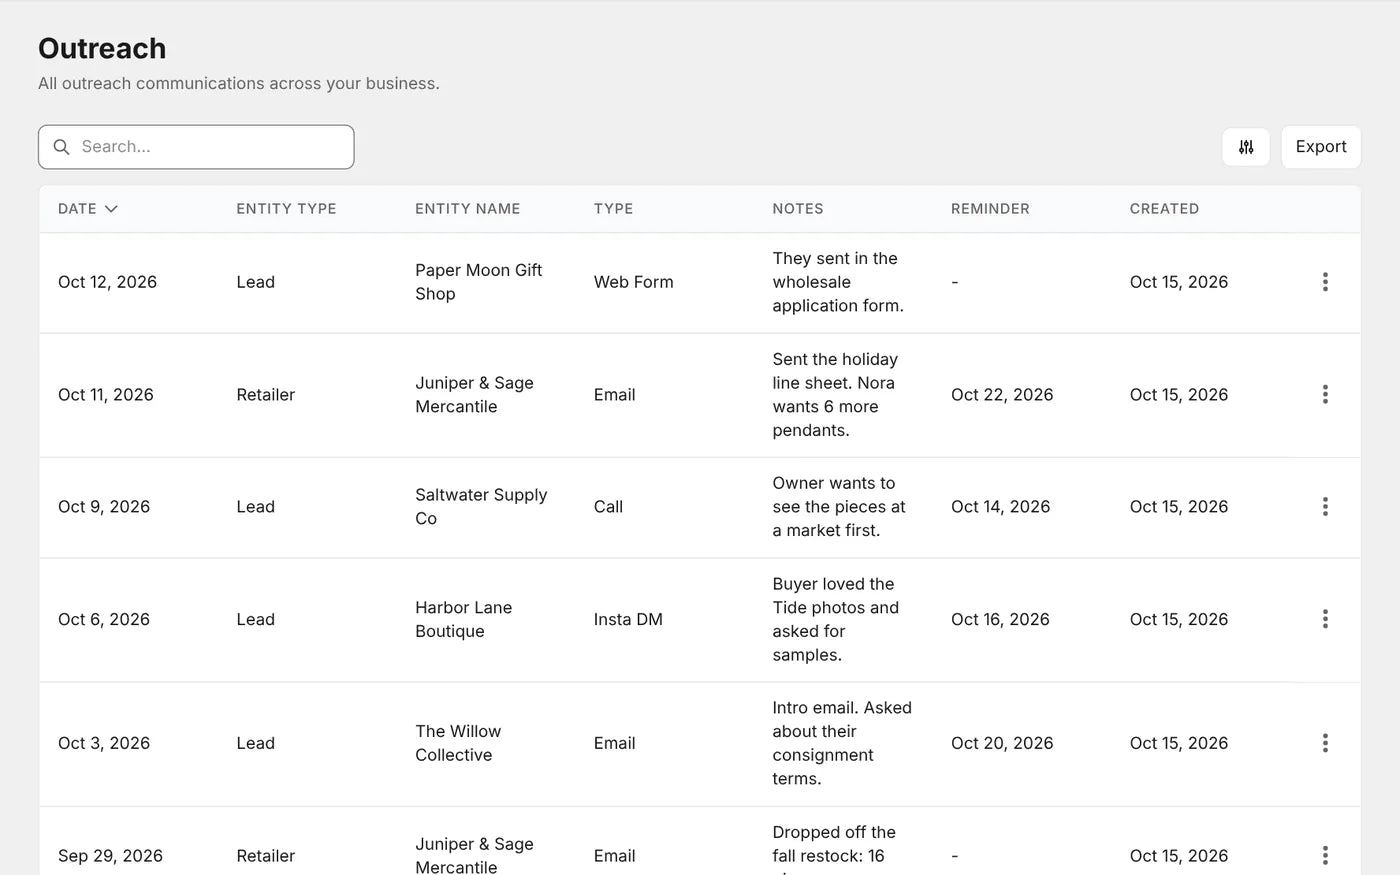Viewport: 1400px width, 875px height.
Task: Click the "Insta DM" type cell
Action: (x=628, y=619)
